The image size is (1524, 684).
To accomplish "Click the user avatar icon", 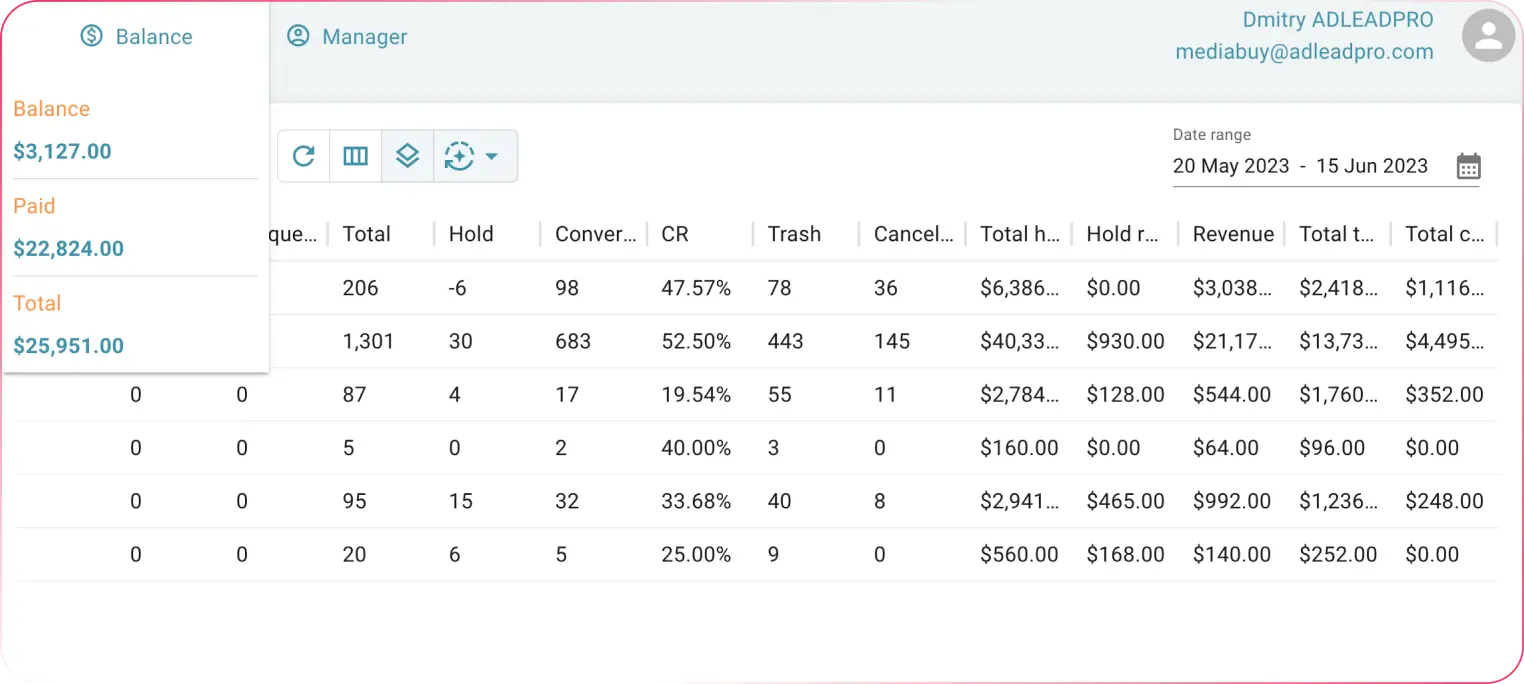I will click(x=1488, y=36).
